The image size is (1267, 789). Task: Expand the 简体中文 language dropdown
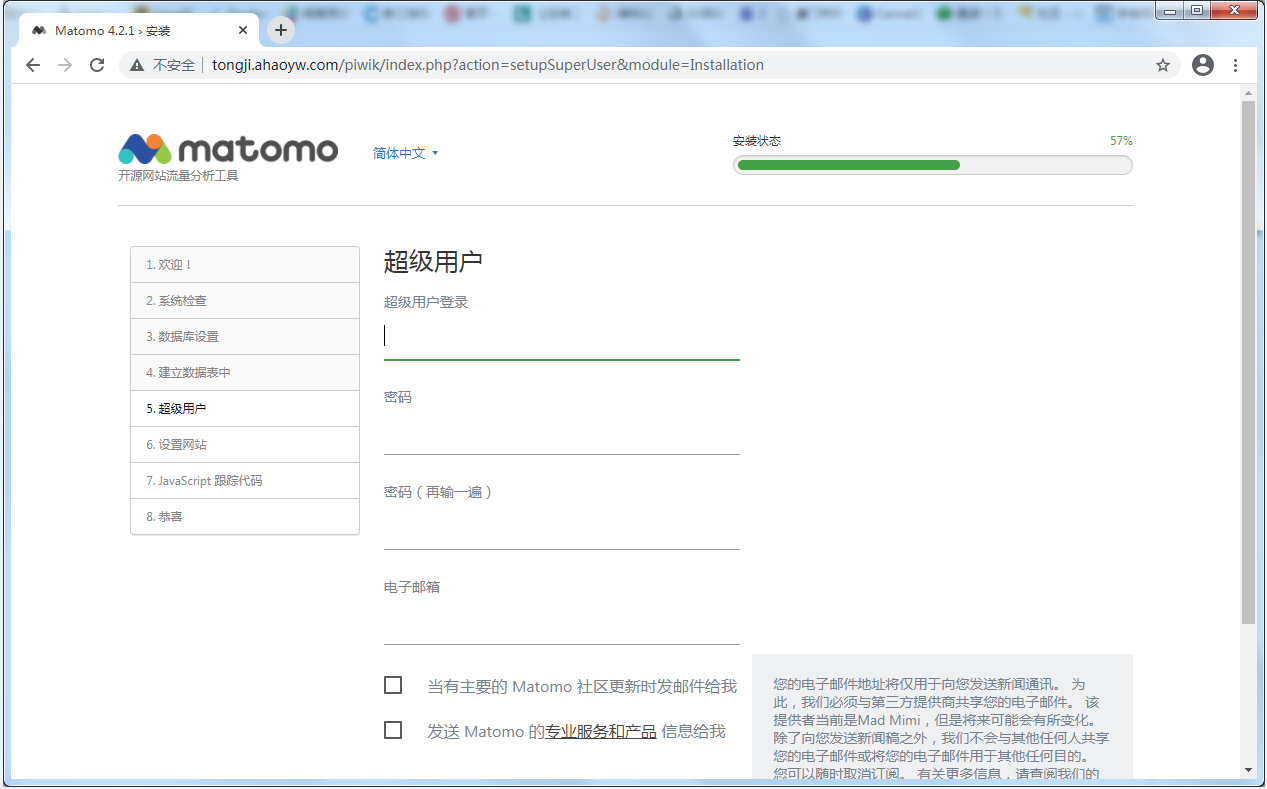(406, 153)
